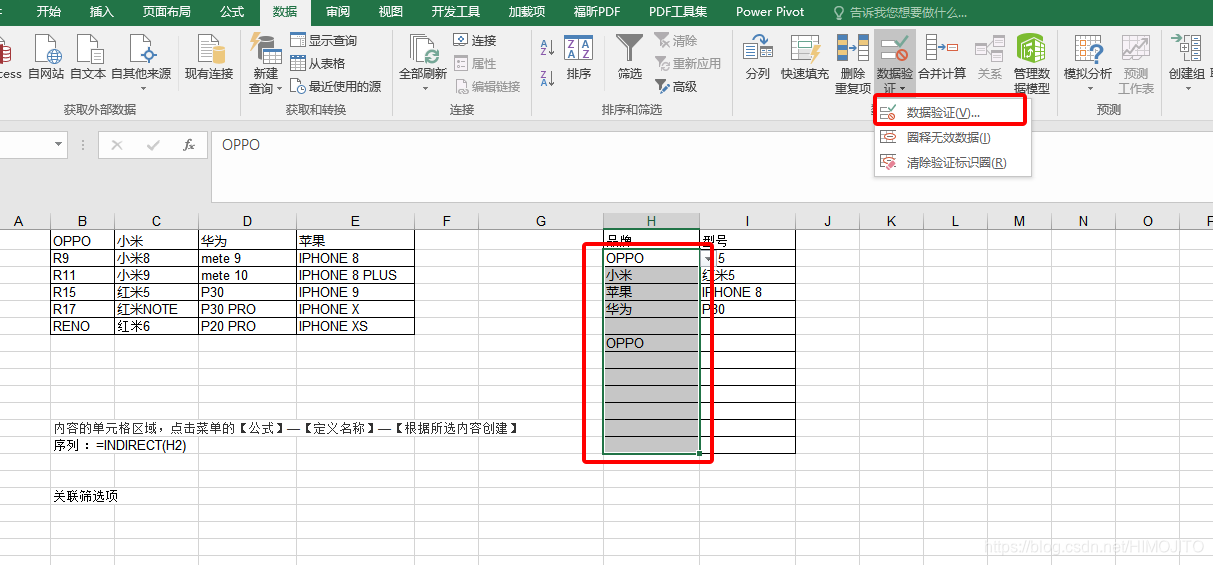Select column H header

651,221
